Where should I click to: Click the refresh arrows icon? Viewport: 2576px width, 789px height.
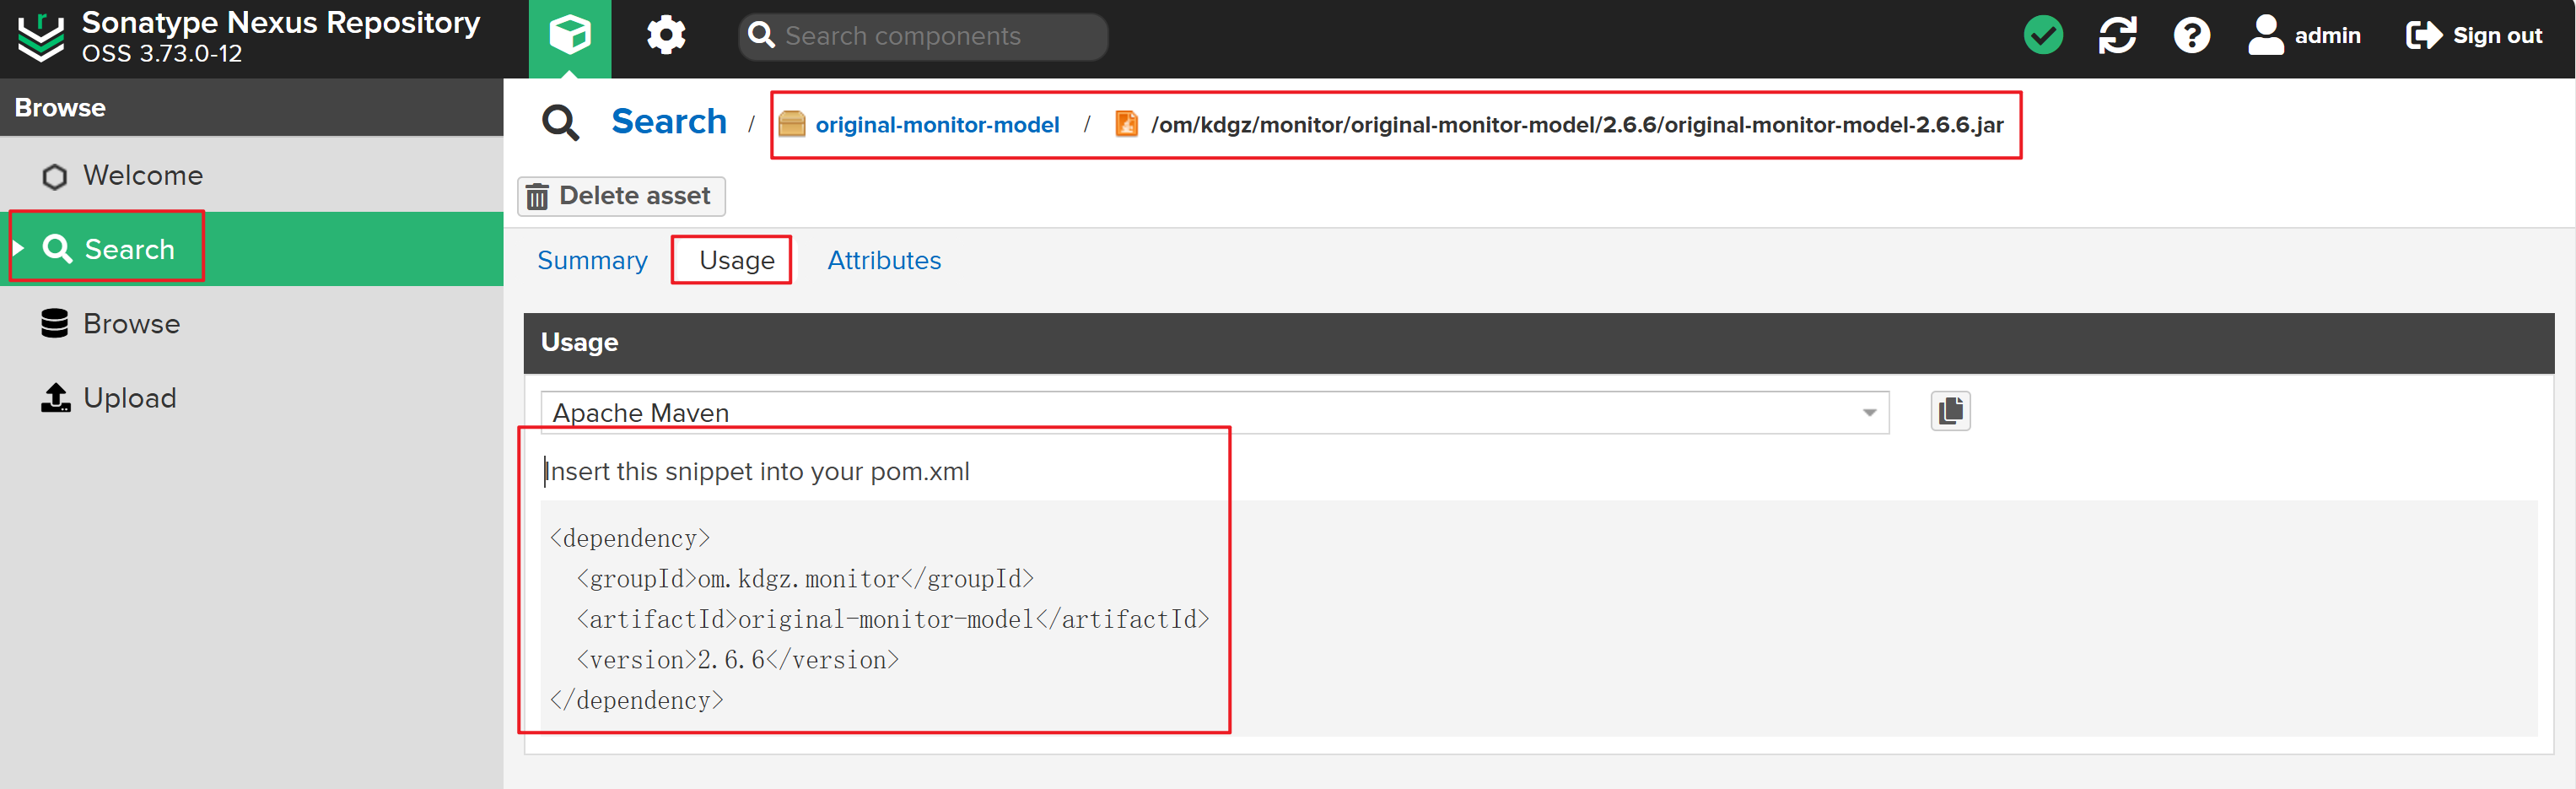[x=2117, y=35]
